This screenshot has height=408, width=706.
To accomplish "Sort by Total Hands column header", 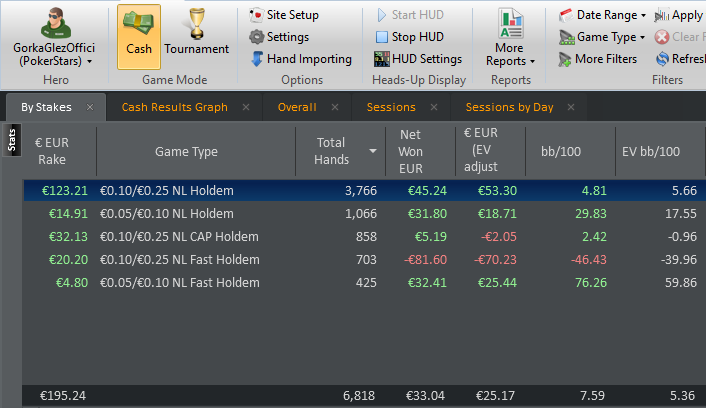I will tap(331, 151).
